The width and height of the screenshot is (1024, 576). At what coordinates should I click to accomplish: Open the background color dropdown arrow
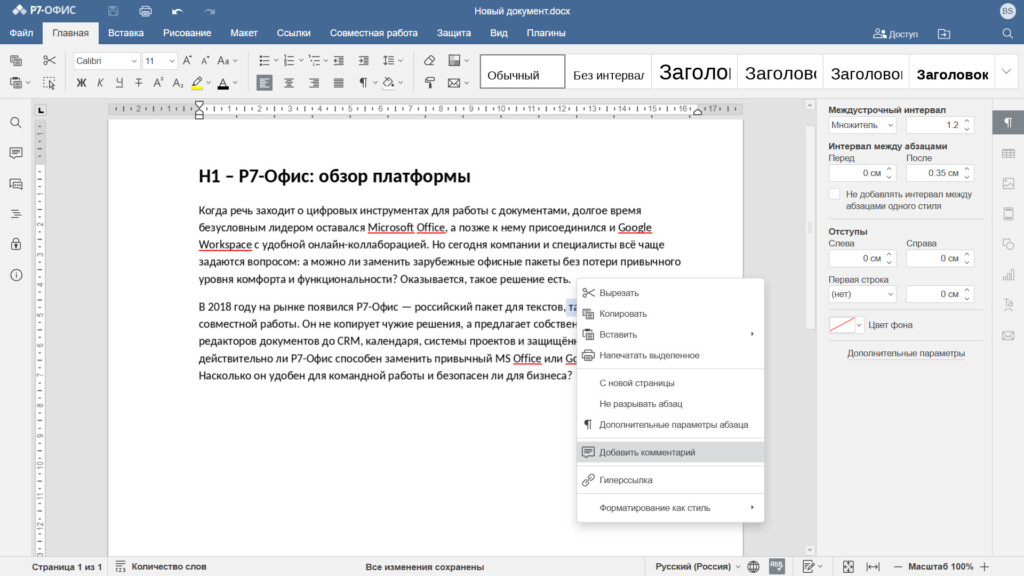pyautogui.click(x=859, y=325)
